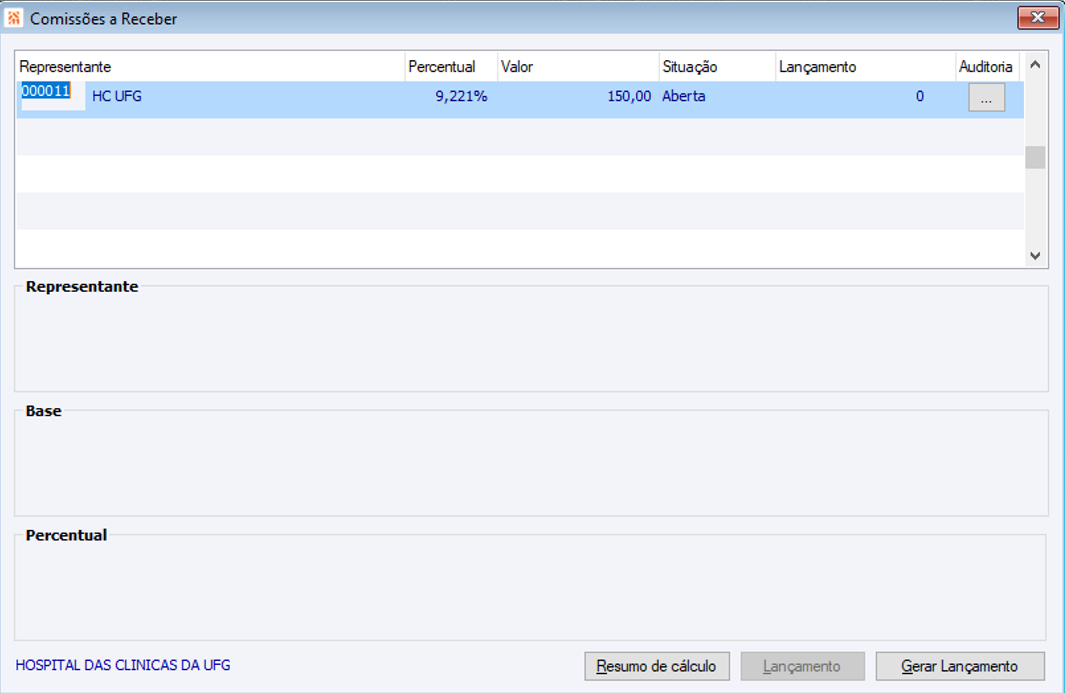1065x693 pixels.
Task: Close the Comissões a Receber window
Action: point(1038,18)
